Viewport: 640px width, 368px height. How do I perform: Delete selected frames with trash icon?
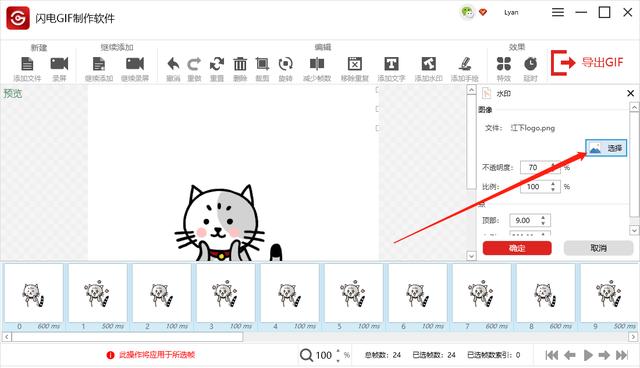(x=240, y=64)
